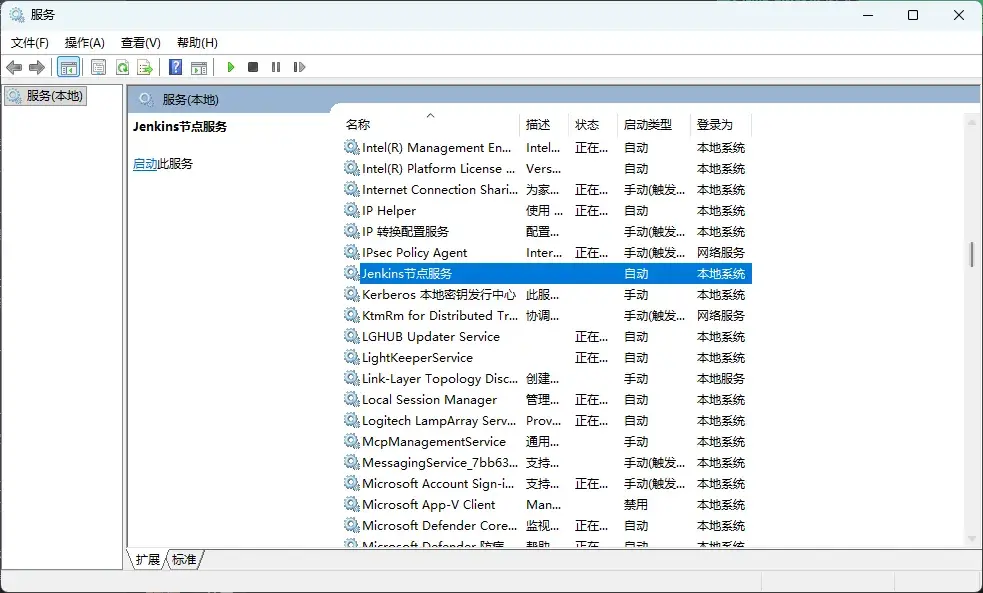The width and height of the screenshot is (983, 593).
Task: Switch to the 标准 tab
Action: [x=184, y=560]
